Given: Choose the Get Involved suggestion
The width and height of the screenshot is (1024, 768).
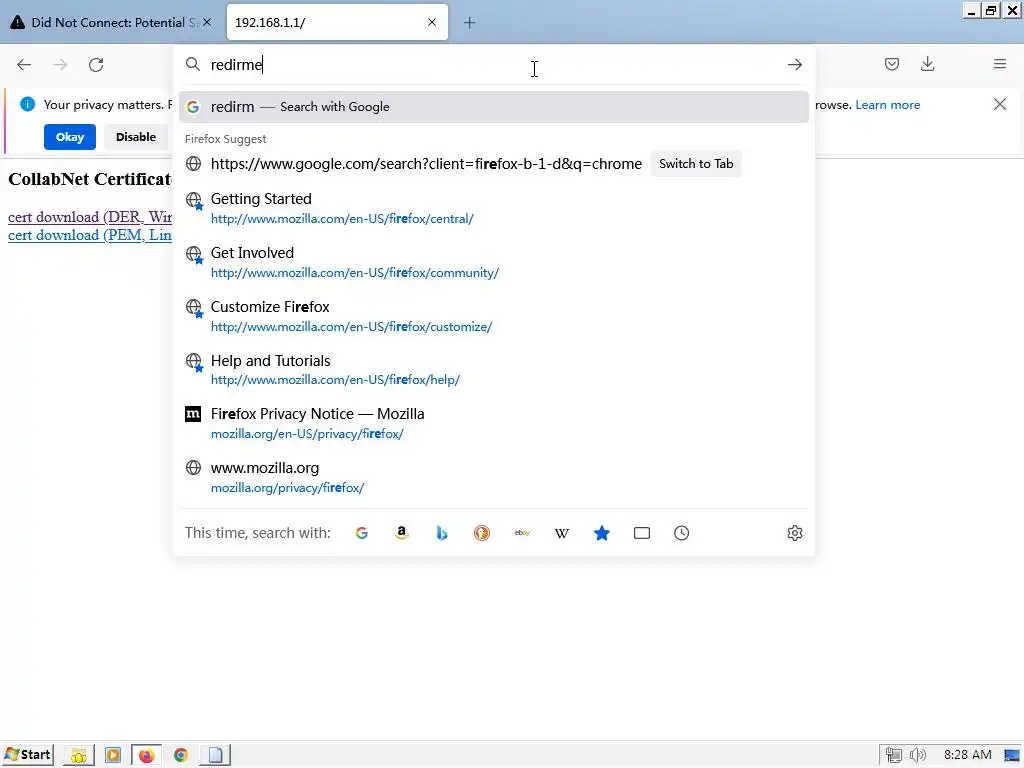Looking at the screenshot, I should click(x=494, y=263).
